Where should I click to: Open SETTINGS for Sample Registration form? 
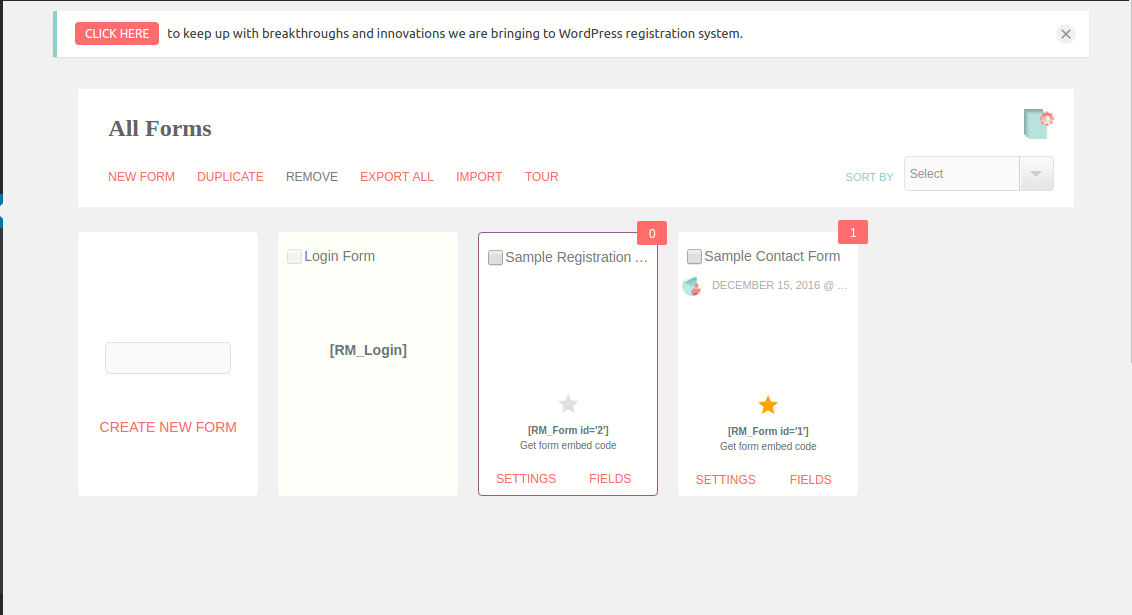pos(526,478)
